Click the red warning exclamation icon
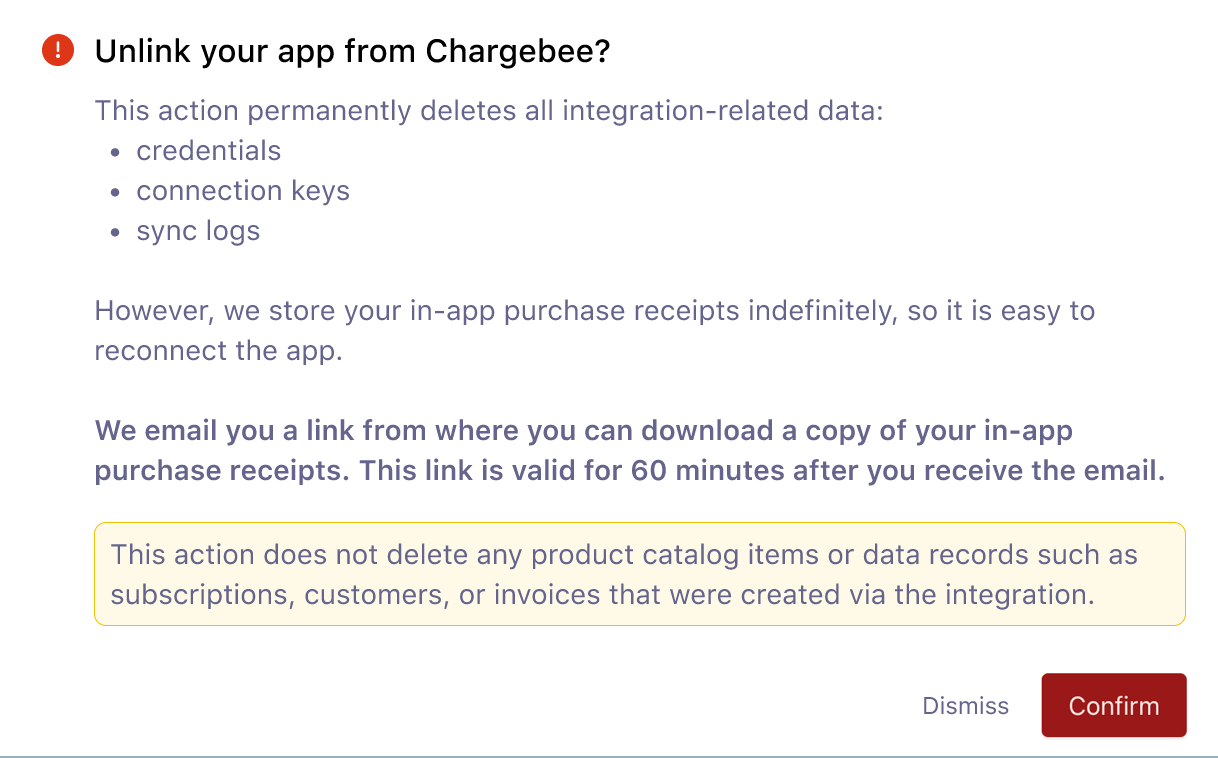 [x=58, y=51]
